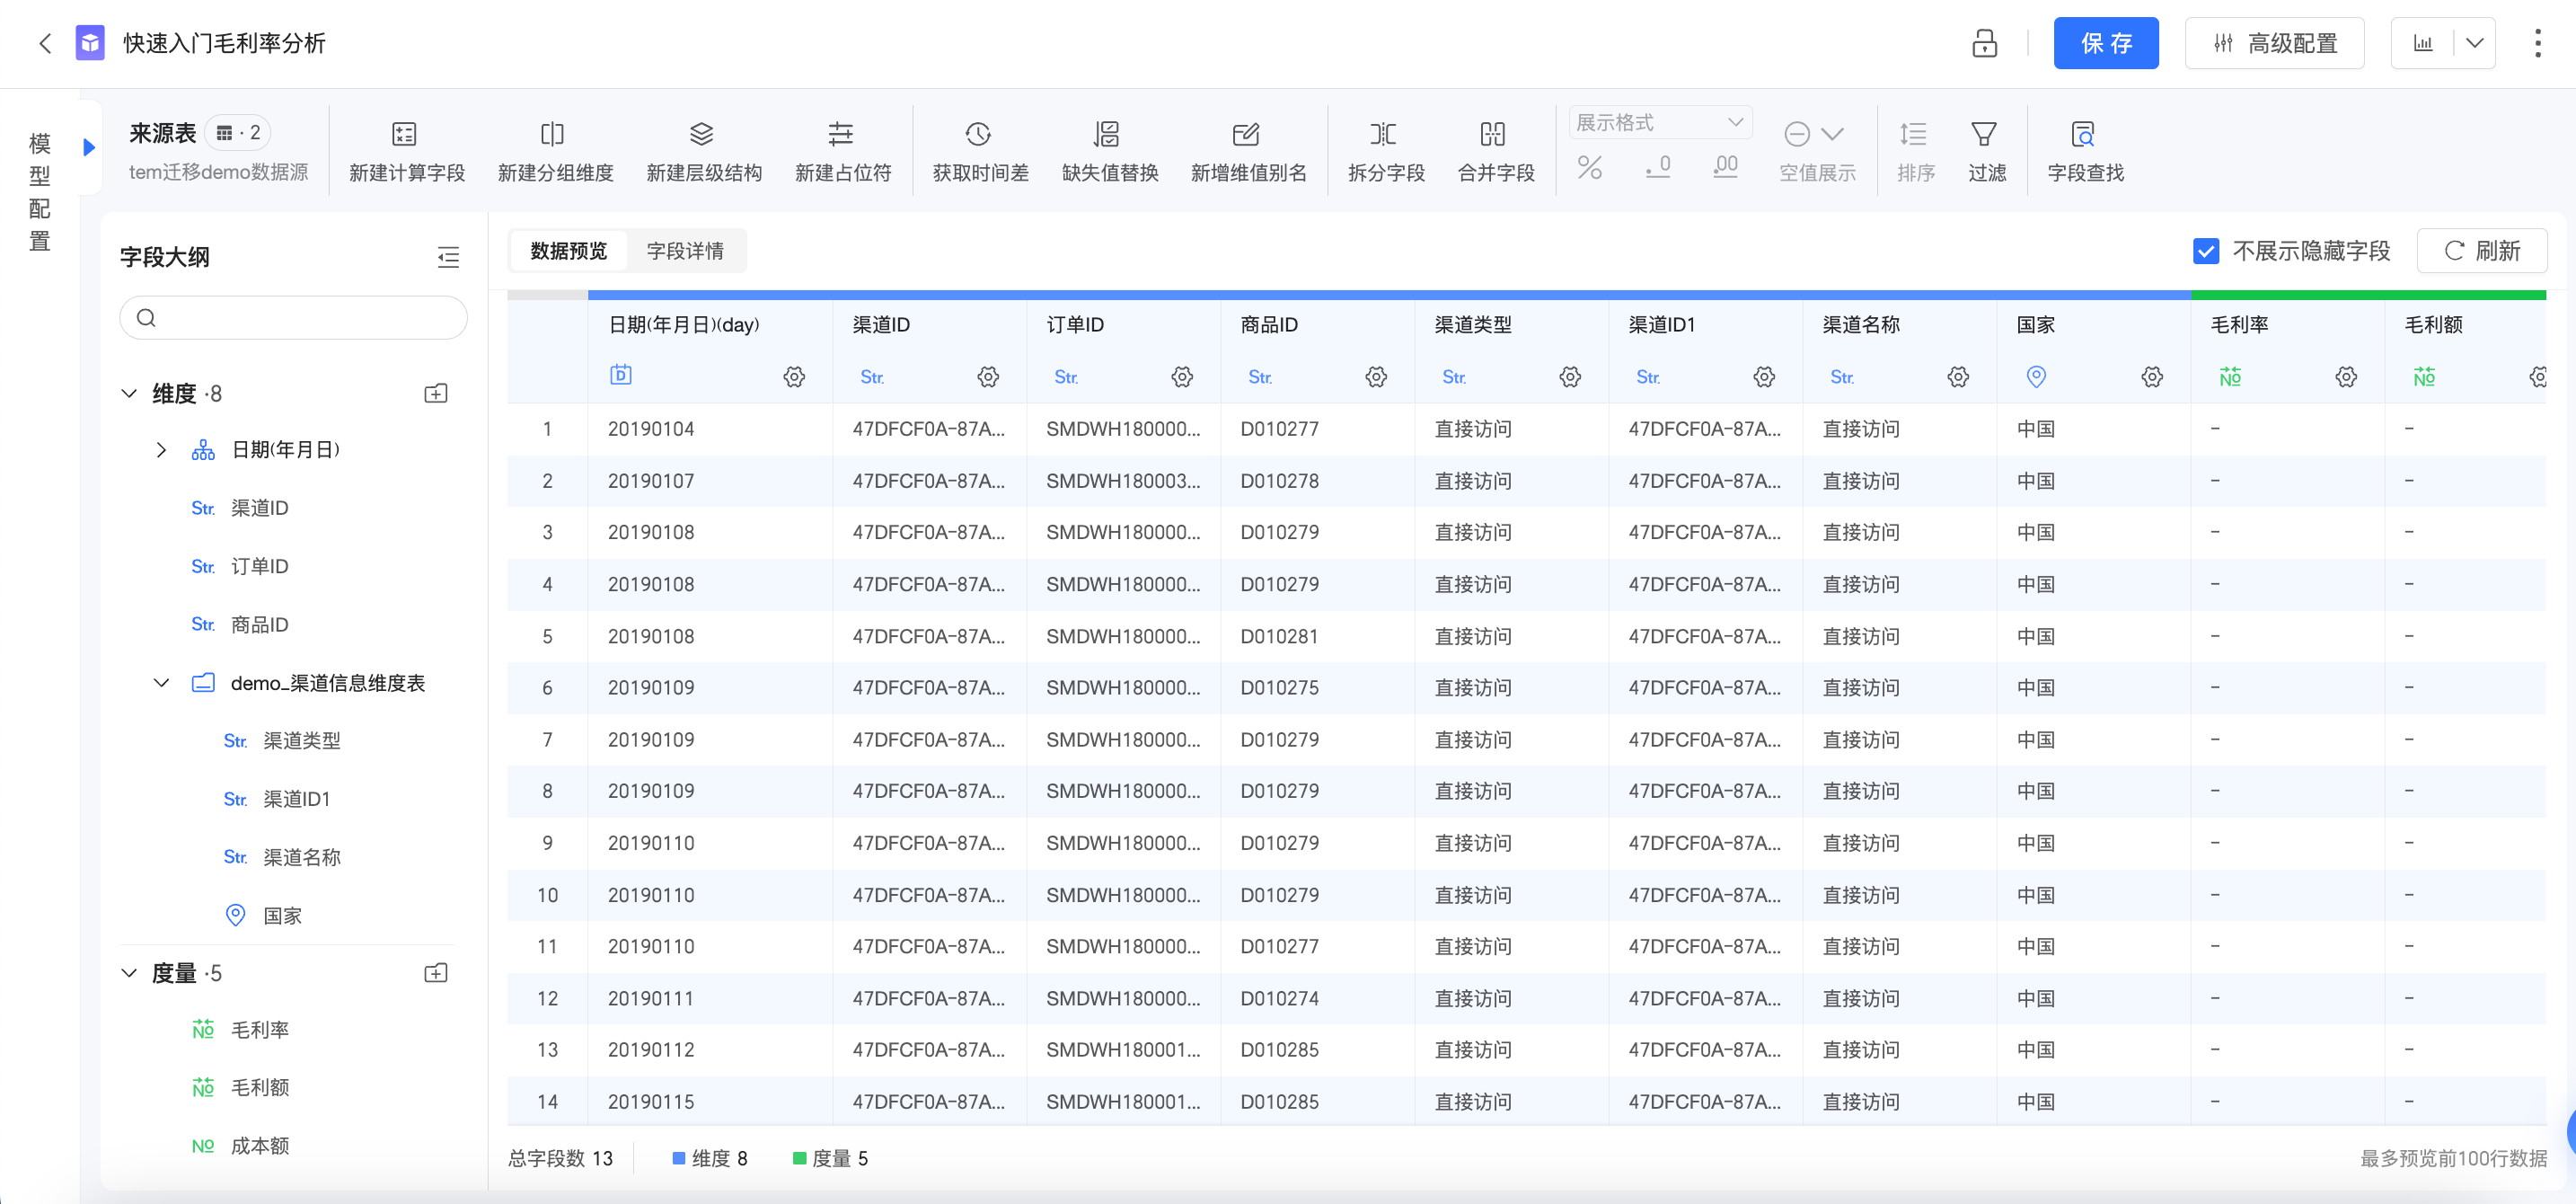Screen dimensions: 2576x1204
Task: Click 新建层级结构 tool
Action: pyautogui.click(x=703, y=151)
